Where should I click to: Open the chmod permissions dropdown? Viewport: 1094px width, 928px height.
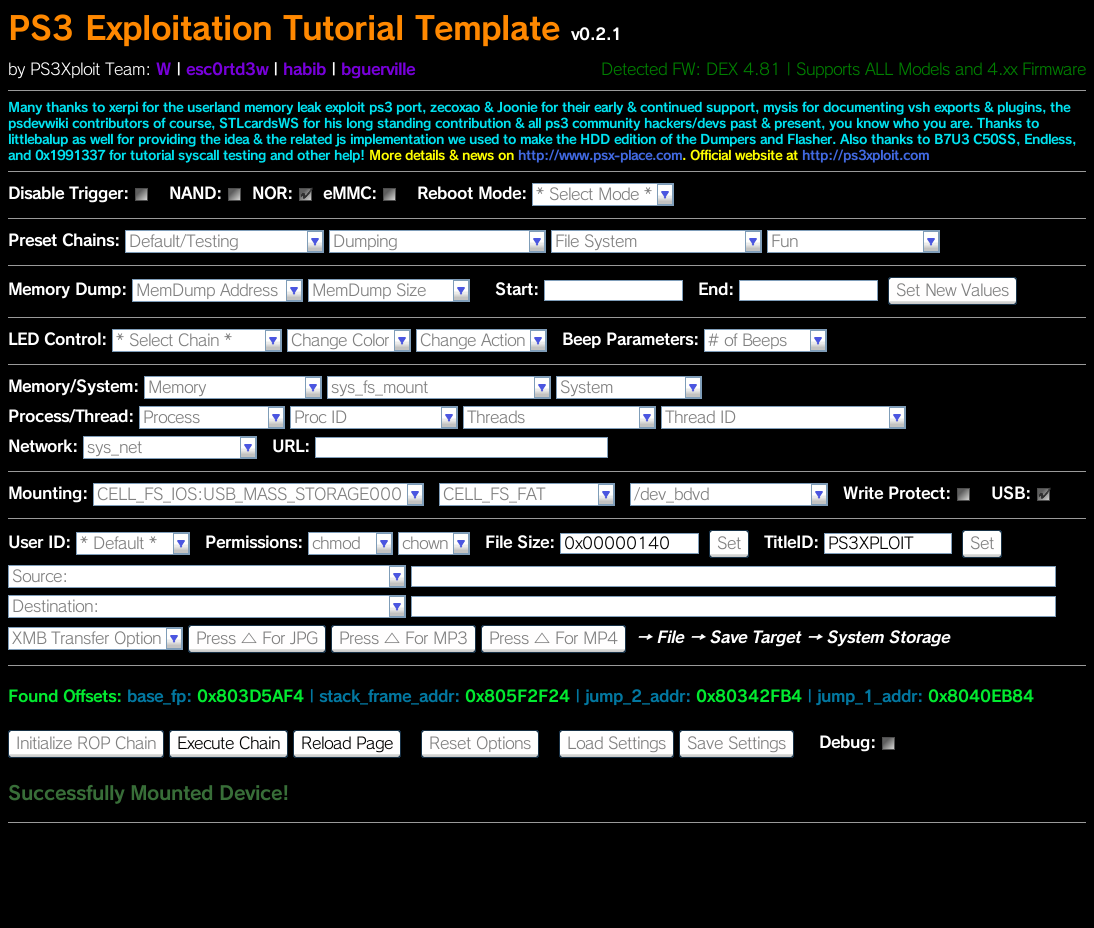click(x=350, y=544)
